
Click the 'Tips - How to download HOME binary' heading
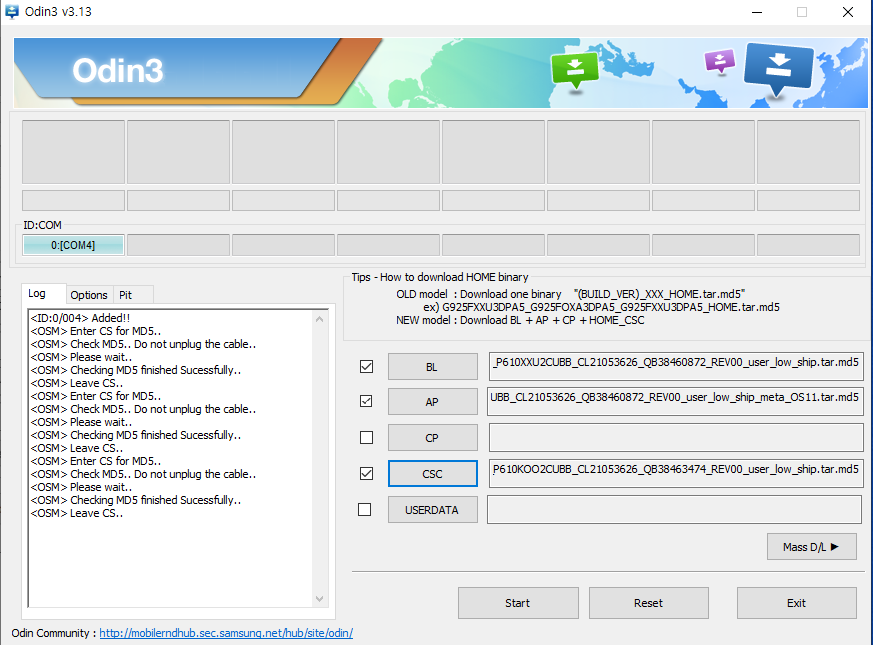coord(440,277)
